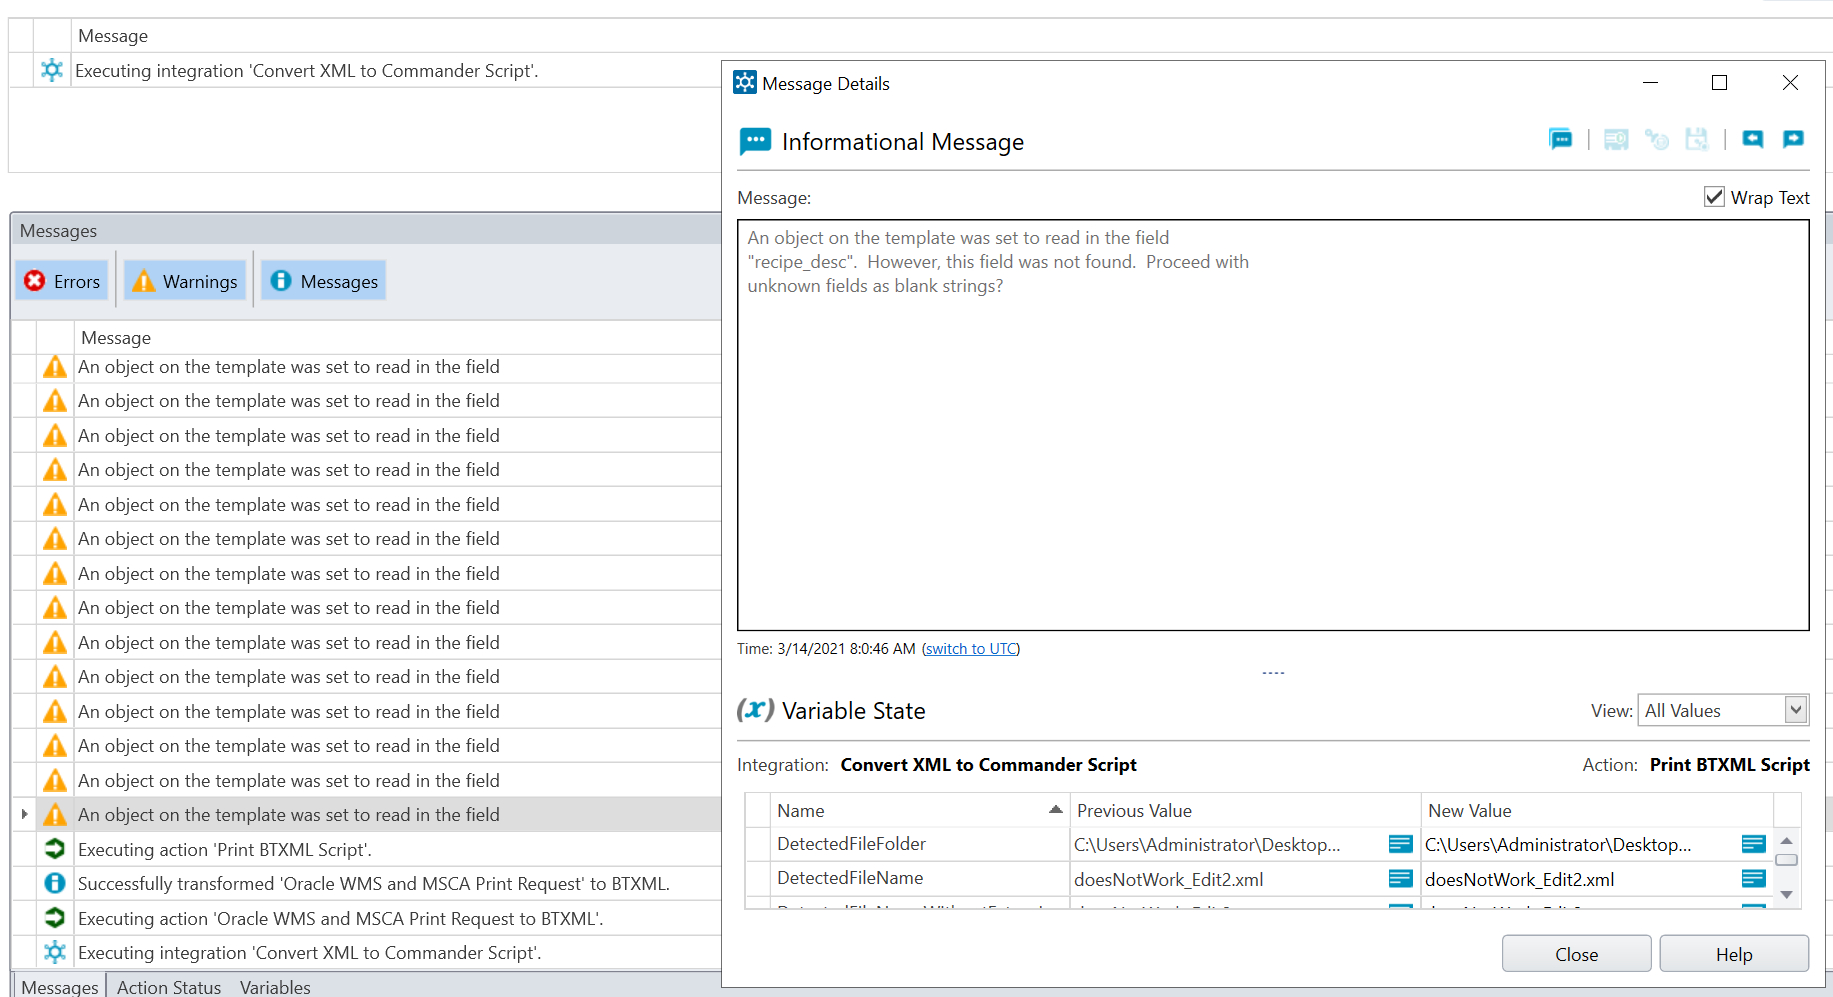Open full New Value of DetectedFileFolder
Image resolution: width=1833 pixels, height=997 pixels.
[1753, 844]
